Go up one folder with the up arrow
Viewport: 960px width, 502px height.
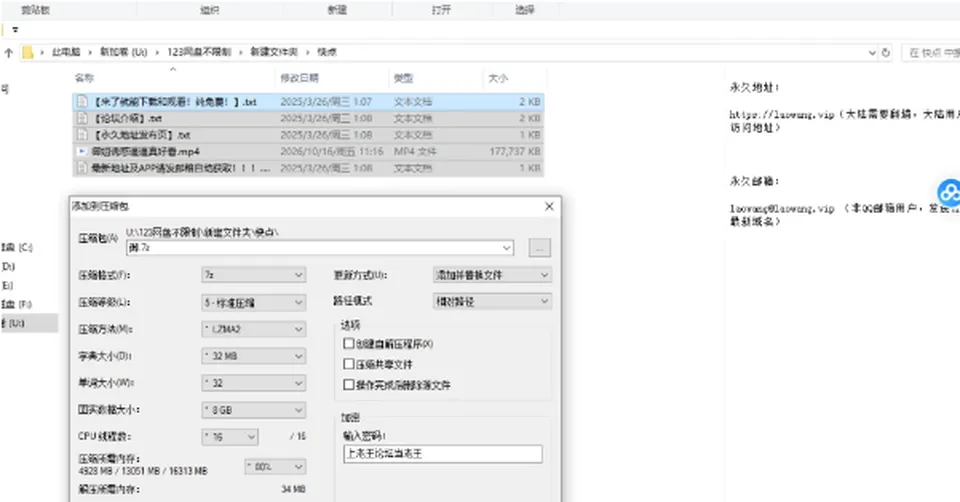[9, 53]
